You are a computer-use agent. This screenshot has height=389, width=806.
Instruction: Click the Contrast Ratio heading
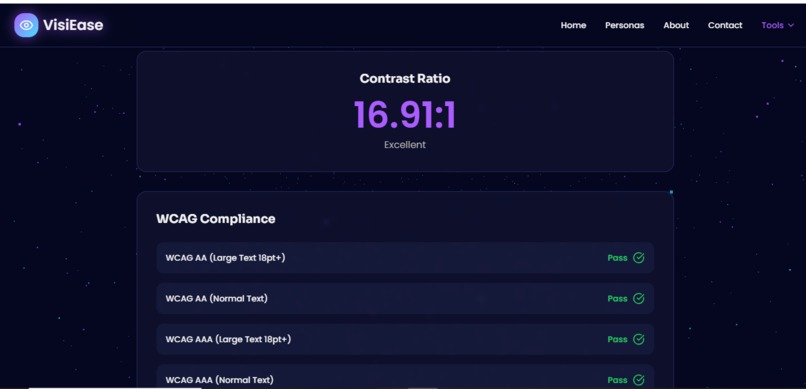coord(405,79)
